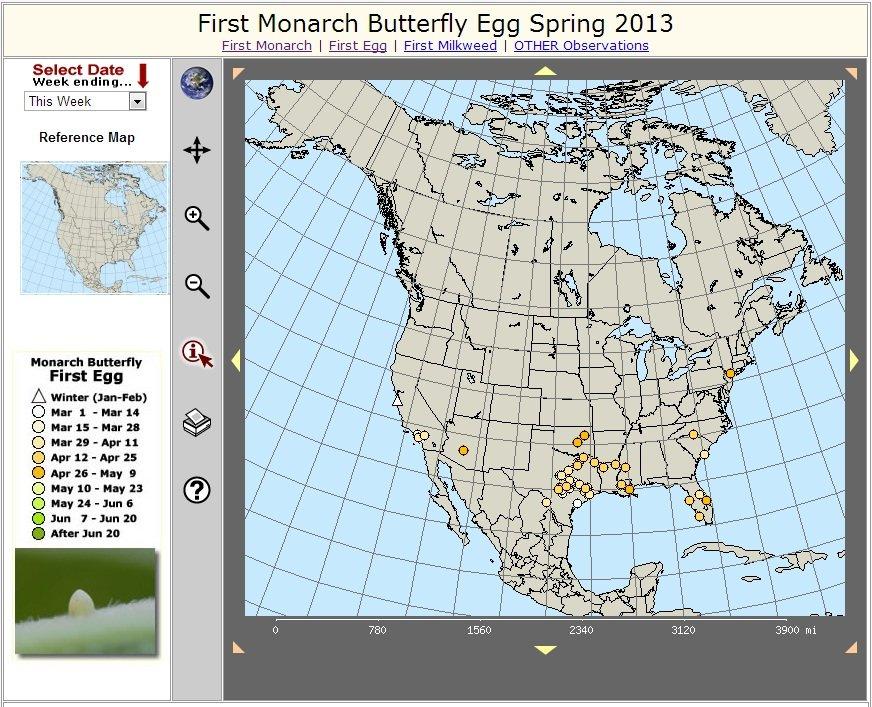Click the print map icon
The image size is (872, 707).
pos(197,423)
